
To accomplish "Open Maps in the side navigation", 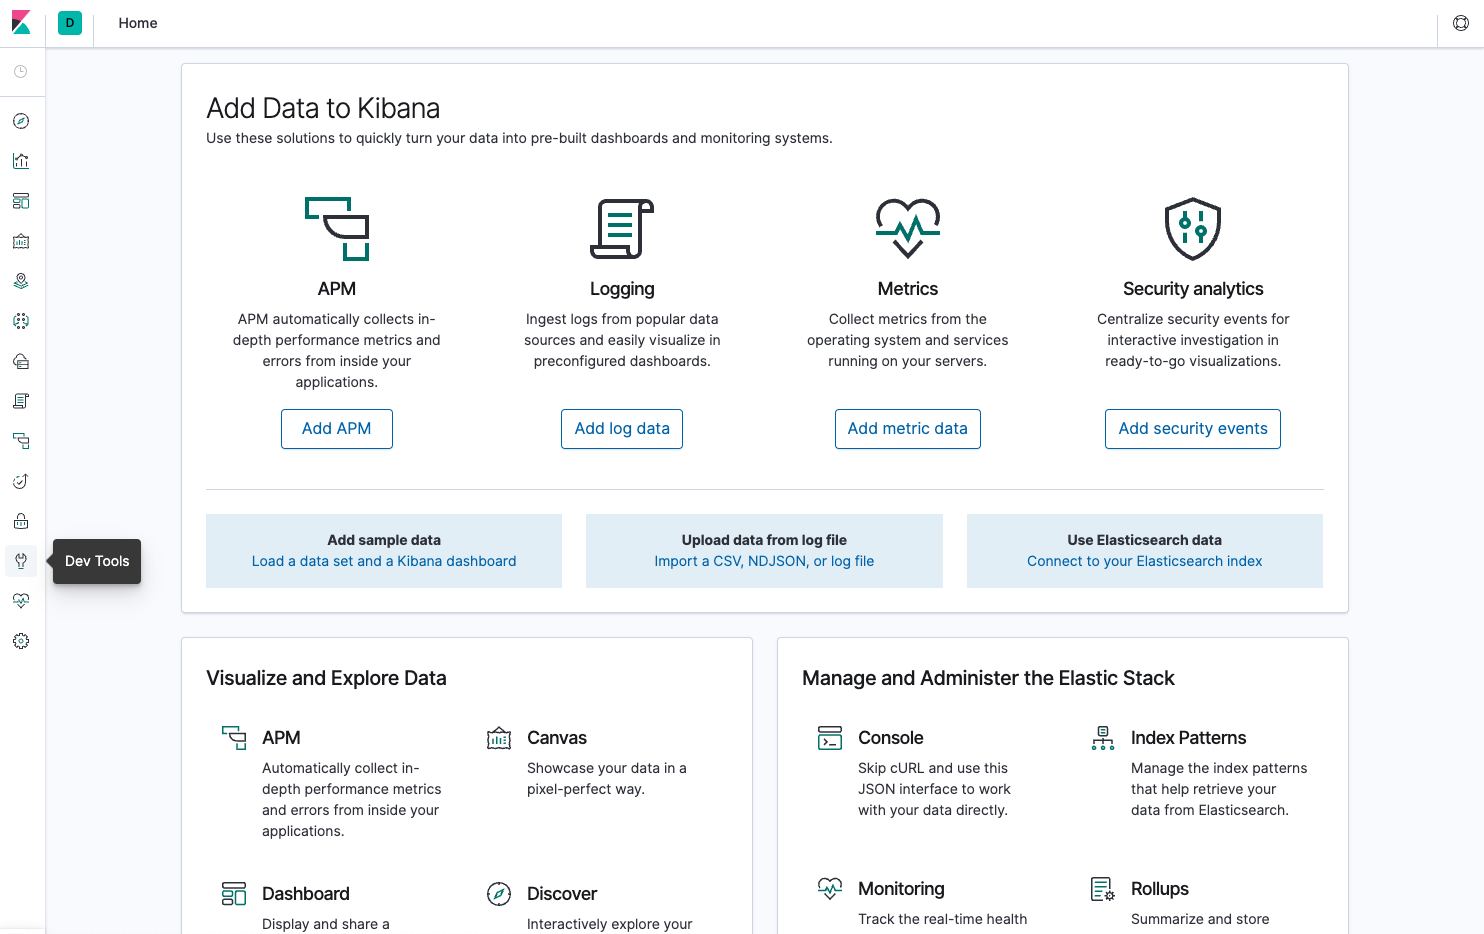I will coord(21,281).
